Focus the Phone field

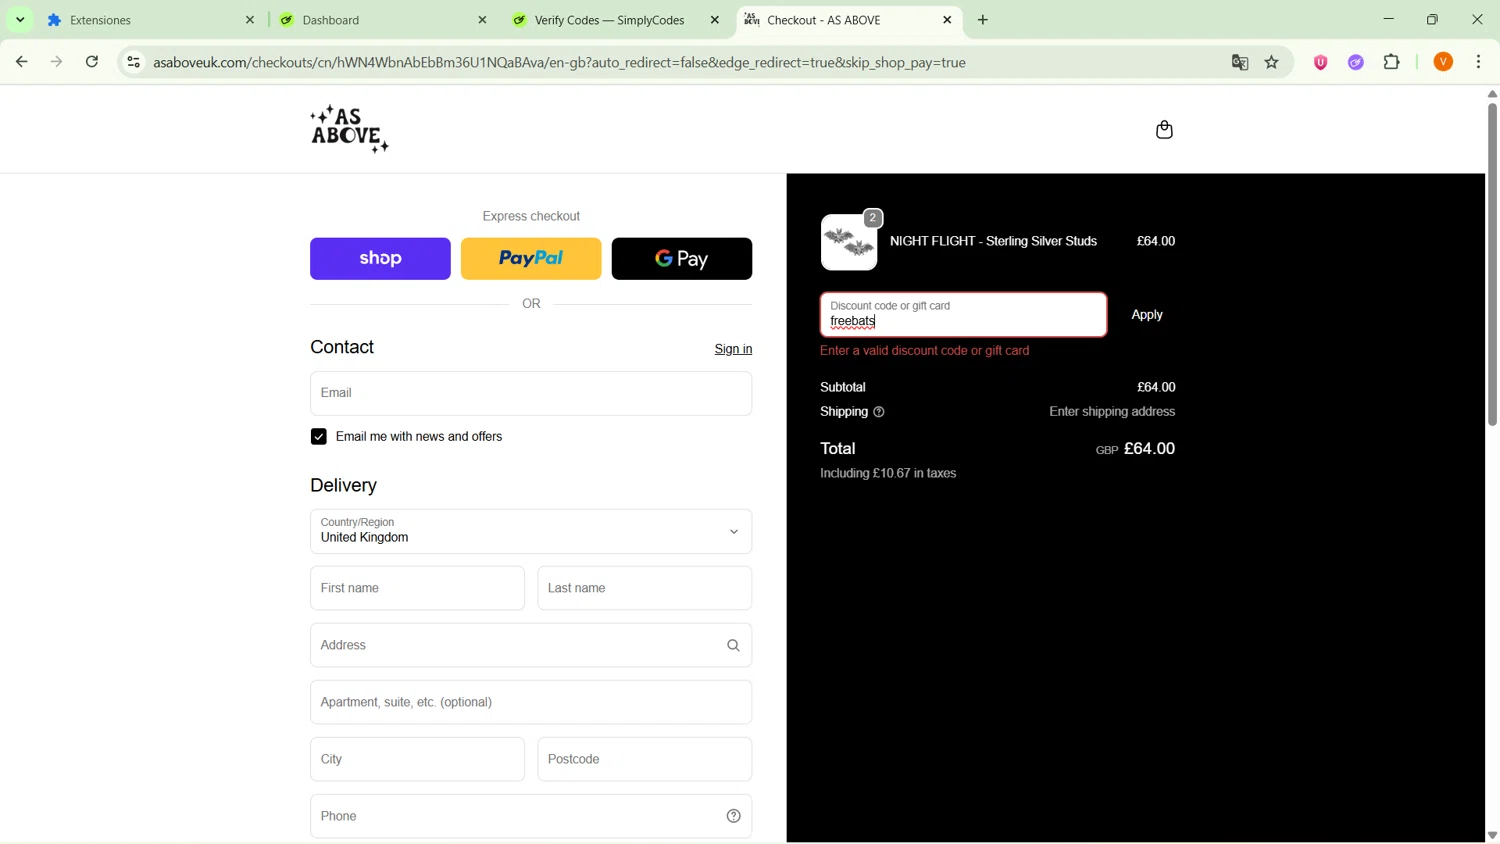pos(531,817)
